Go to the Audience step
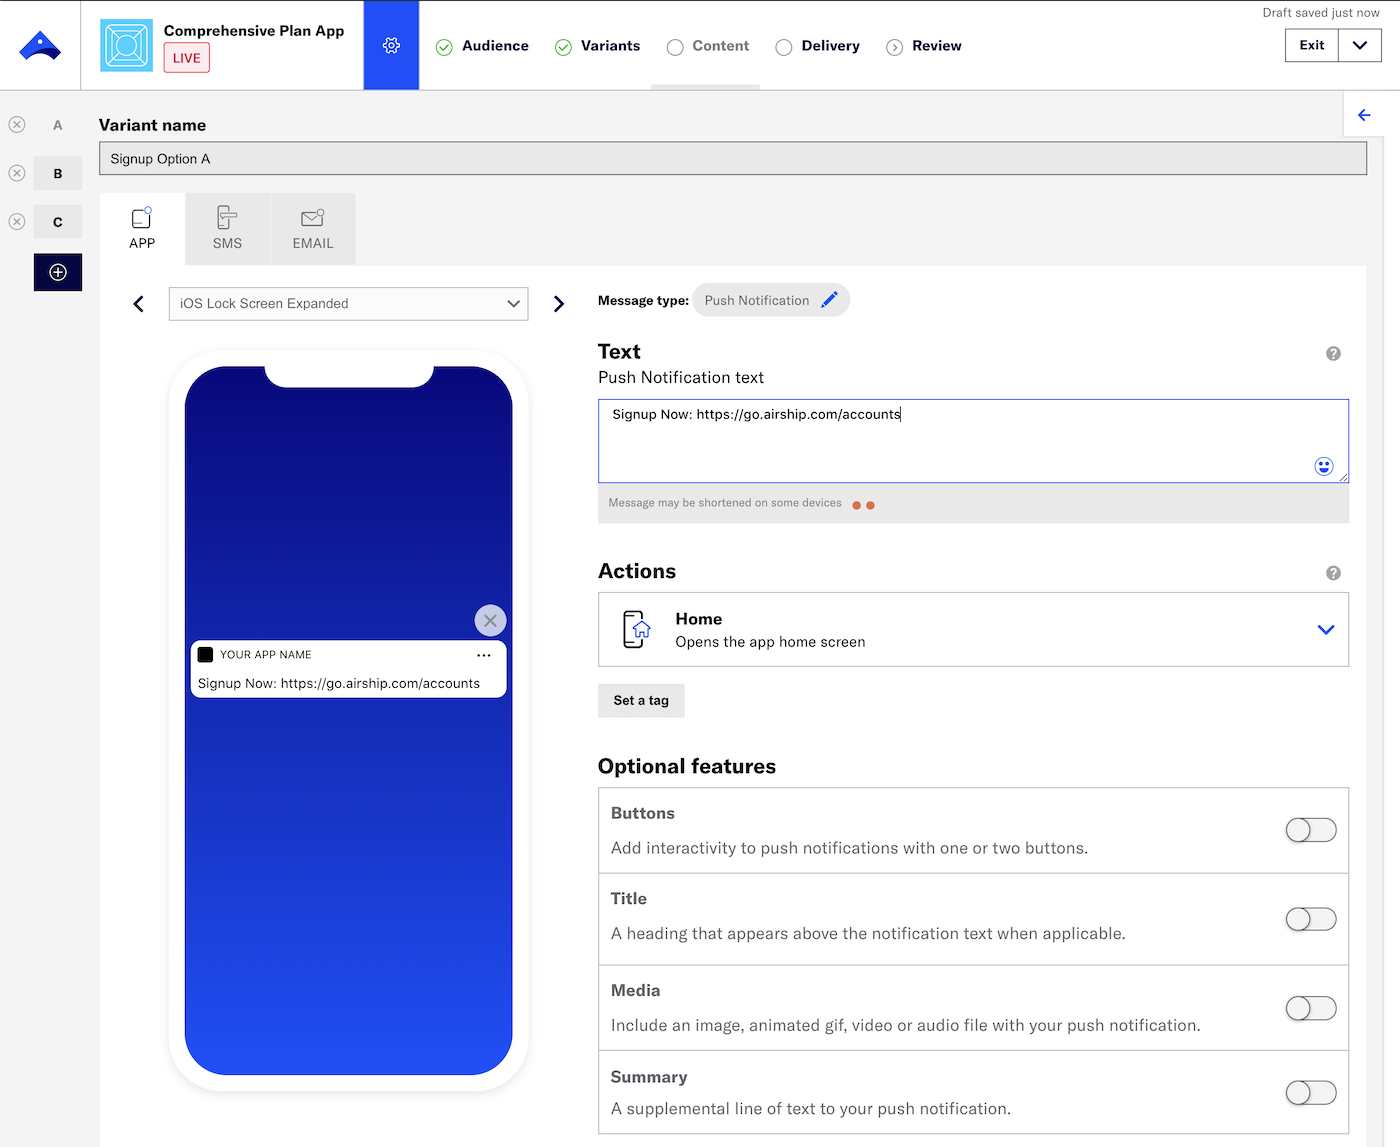The width and height of the screenshot is (1400, 1147). click(482, 46)
